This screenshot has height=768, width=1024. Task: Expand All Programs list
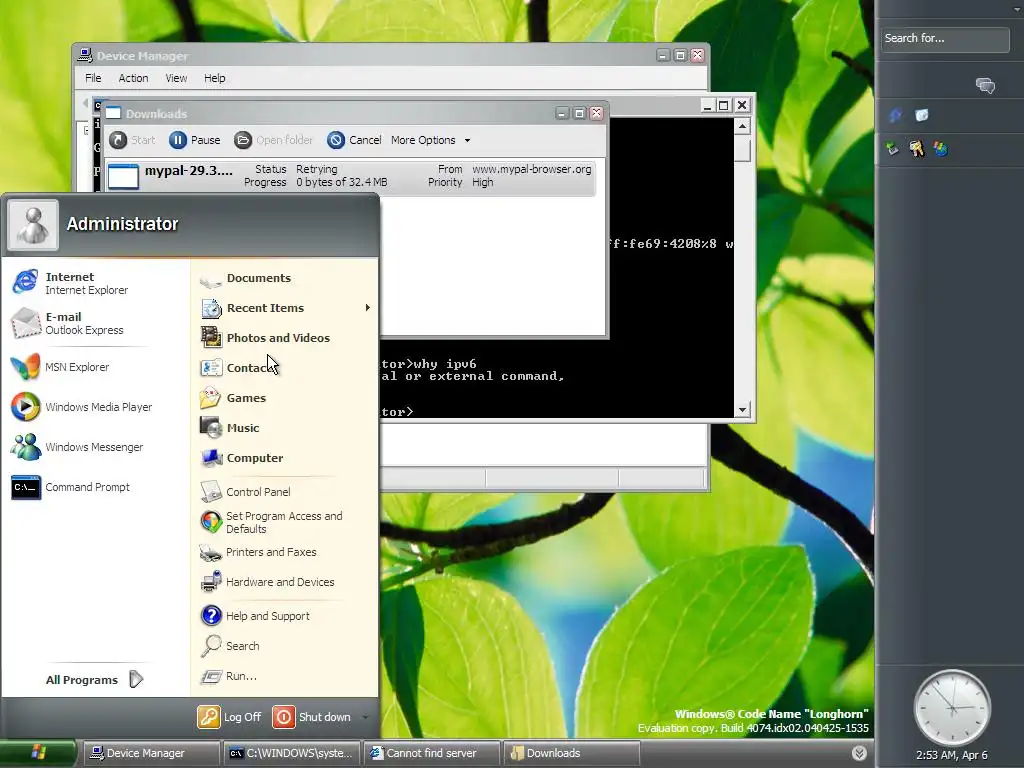(x=94, y=680)
